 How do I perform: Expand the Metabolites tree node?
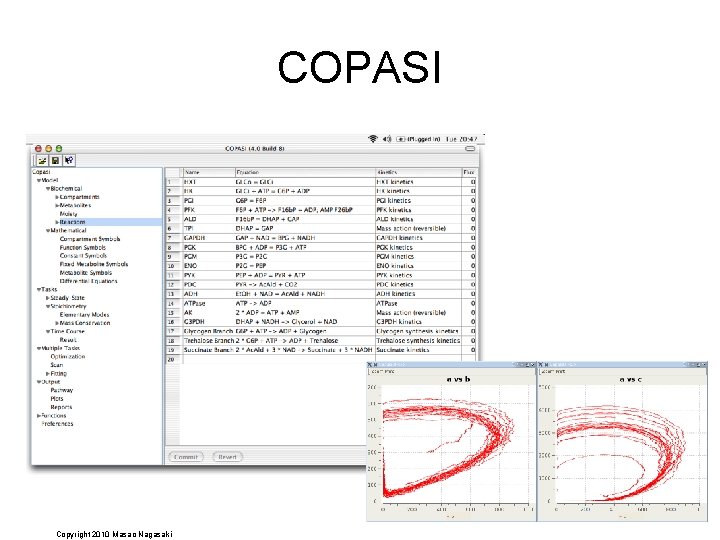coord(57,205)
